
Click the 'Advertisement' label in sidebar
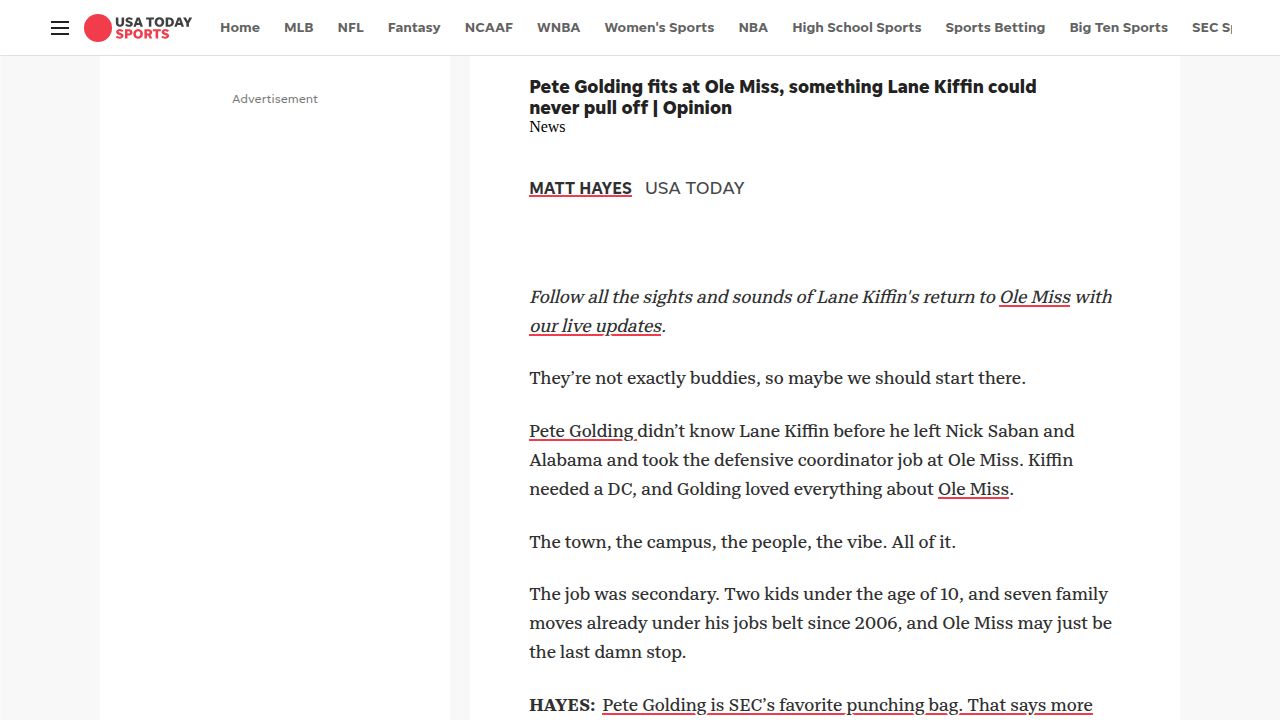(x=275, y=99)
